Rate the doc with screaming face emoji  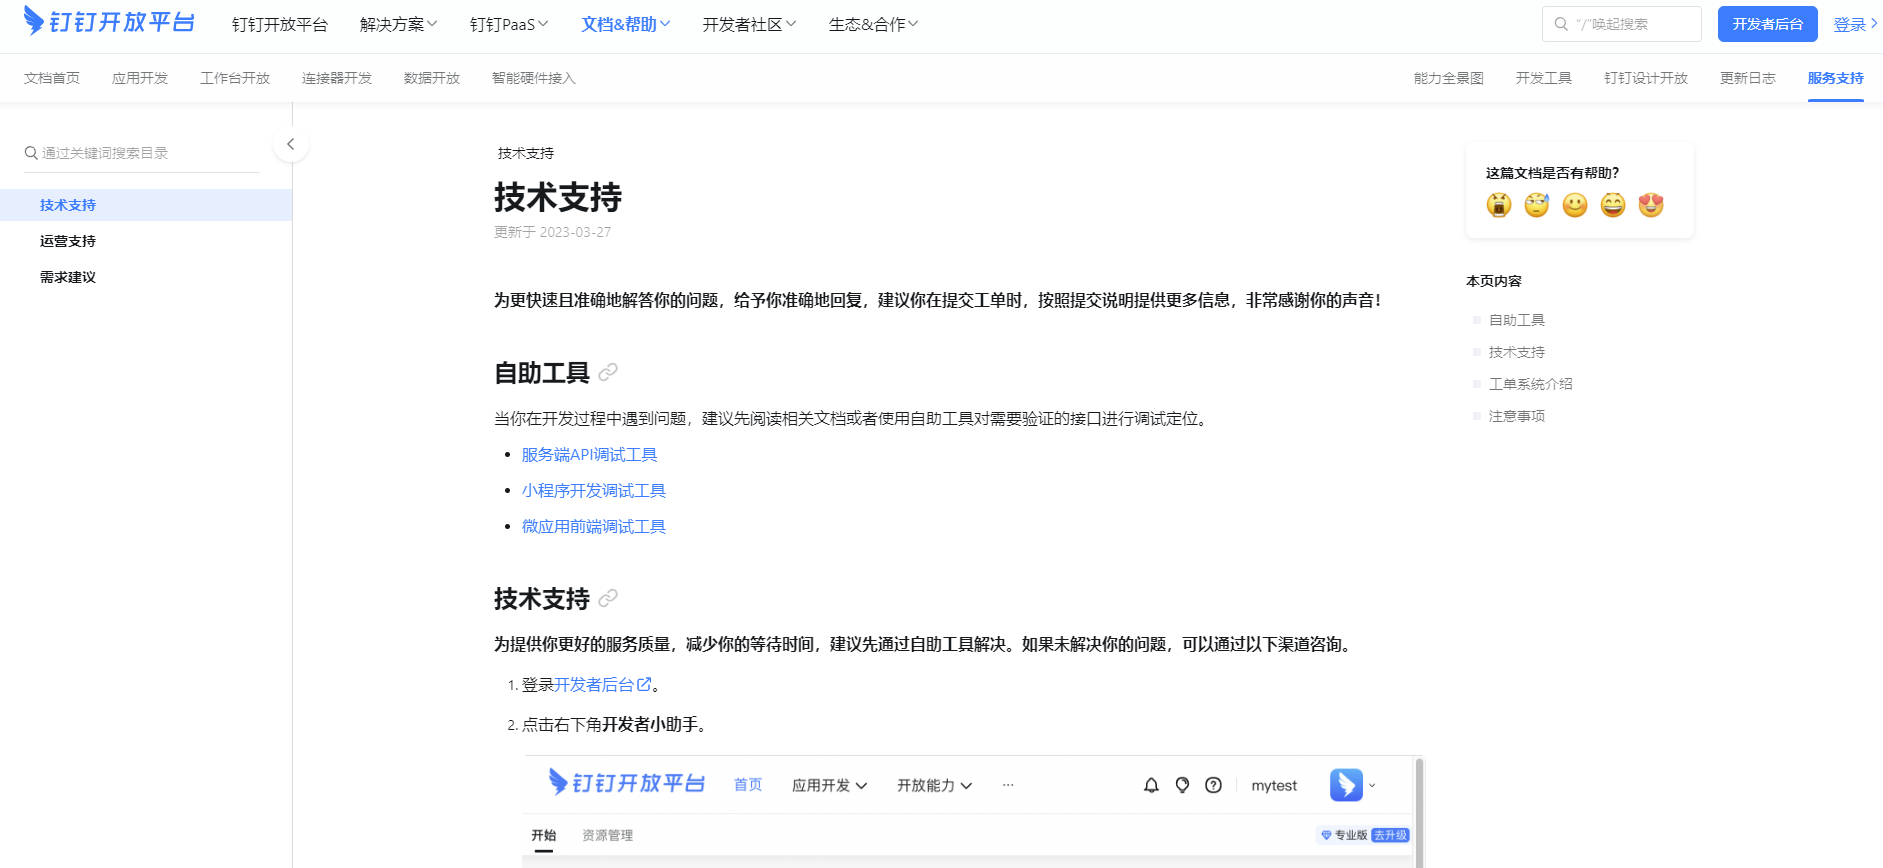coord(1498,205)
